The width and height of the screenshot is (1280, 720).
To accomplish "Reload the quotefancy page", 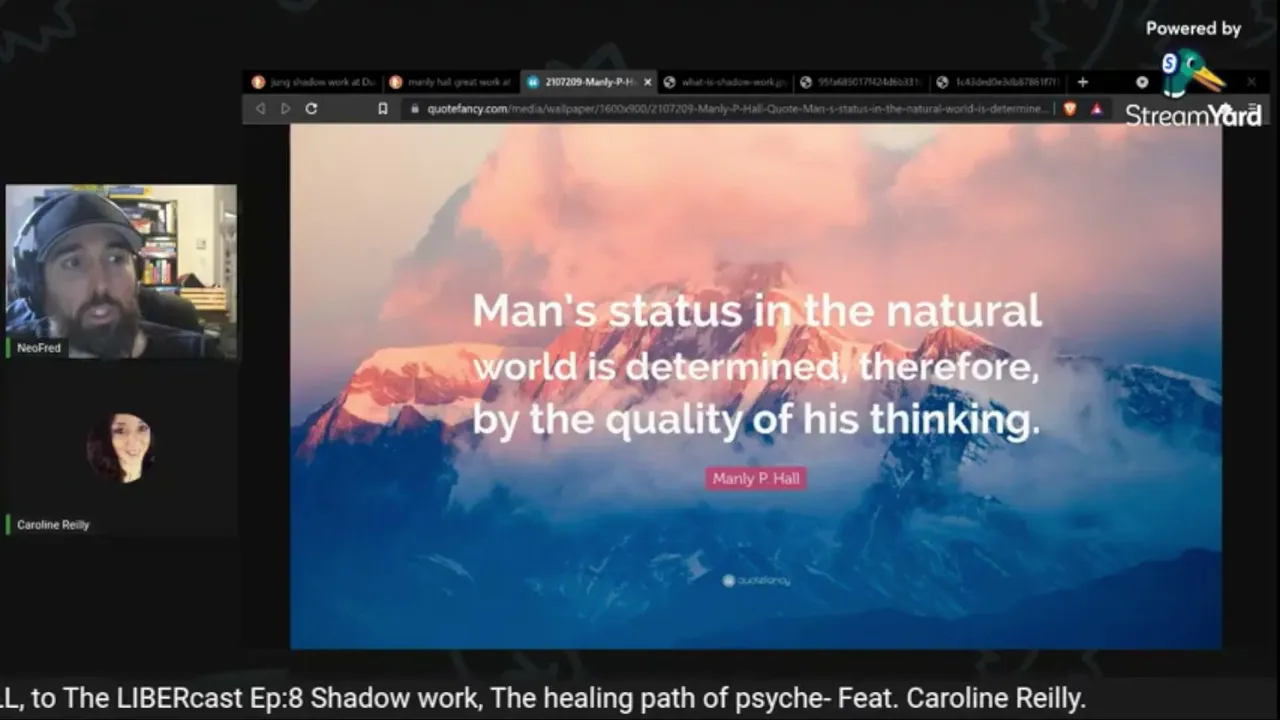I will tap(311, 109).
